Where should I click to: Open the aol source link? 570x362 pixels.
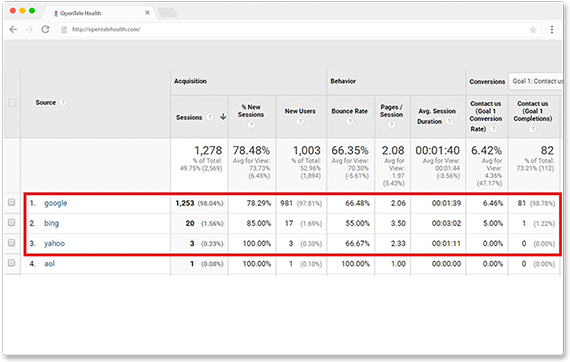point(49,264)
